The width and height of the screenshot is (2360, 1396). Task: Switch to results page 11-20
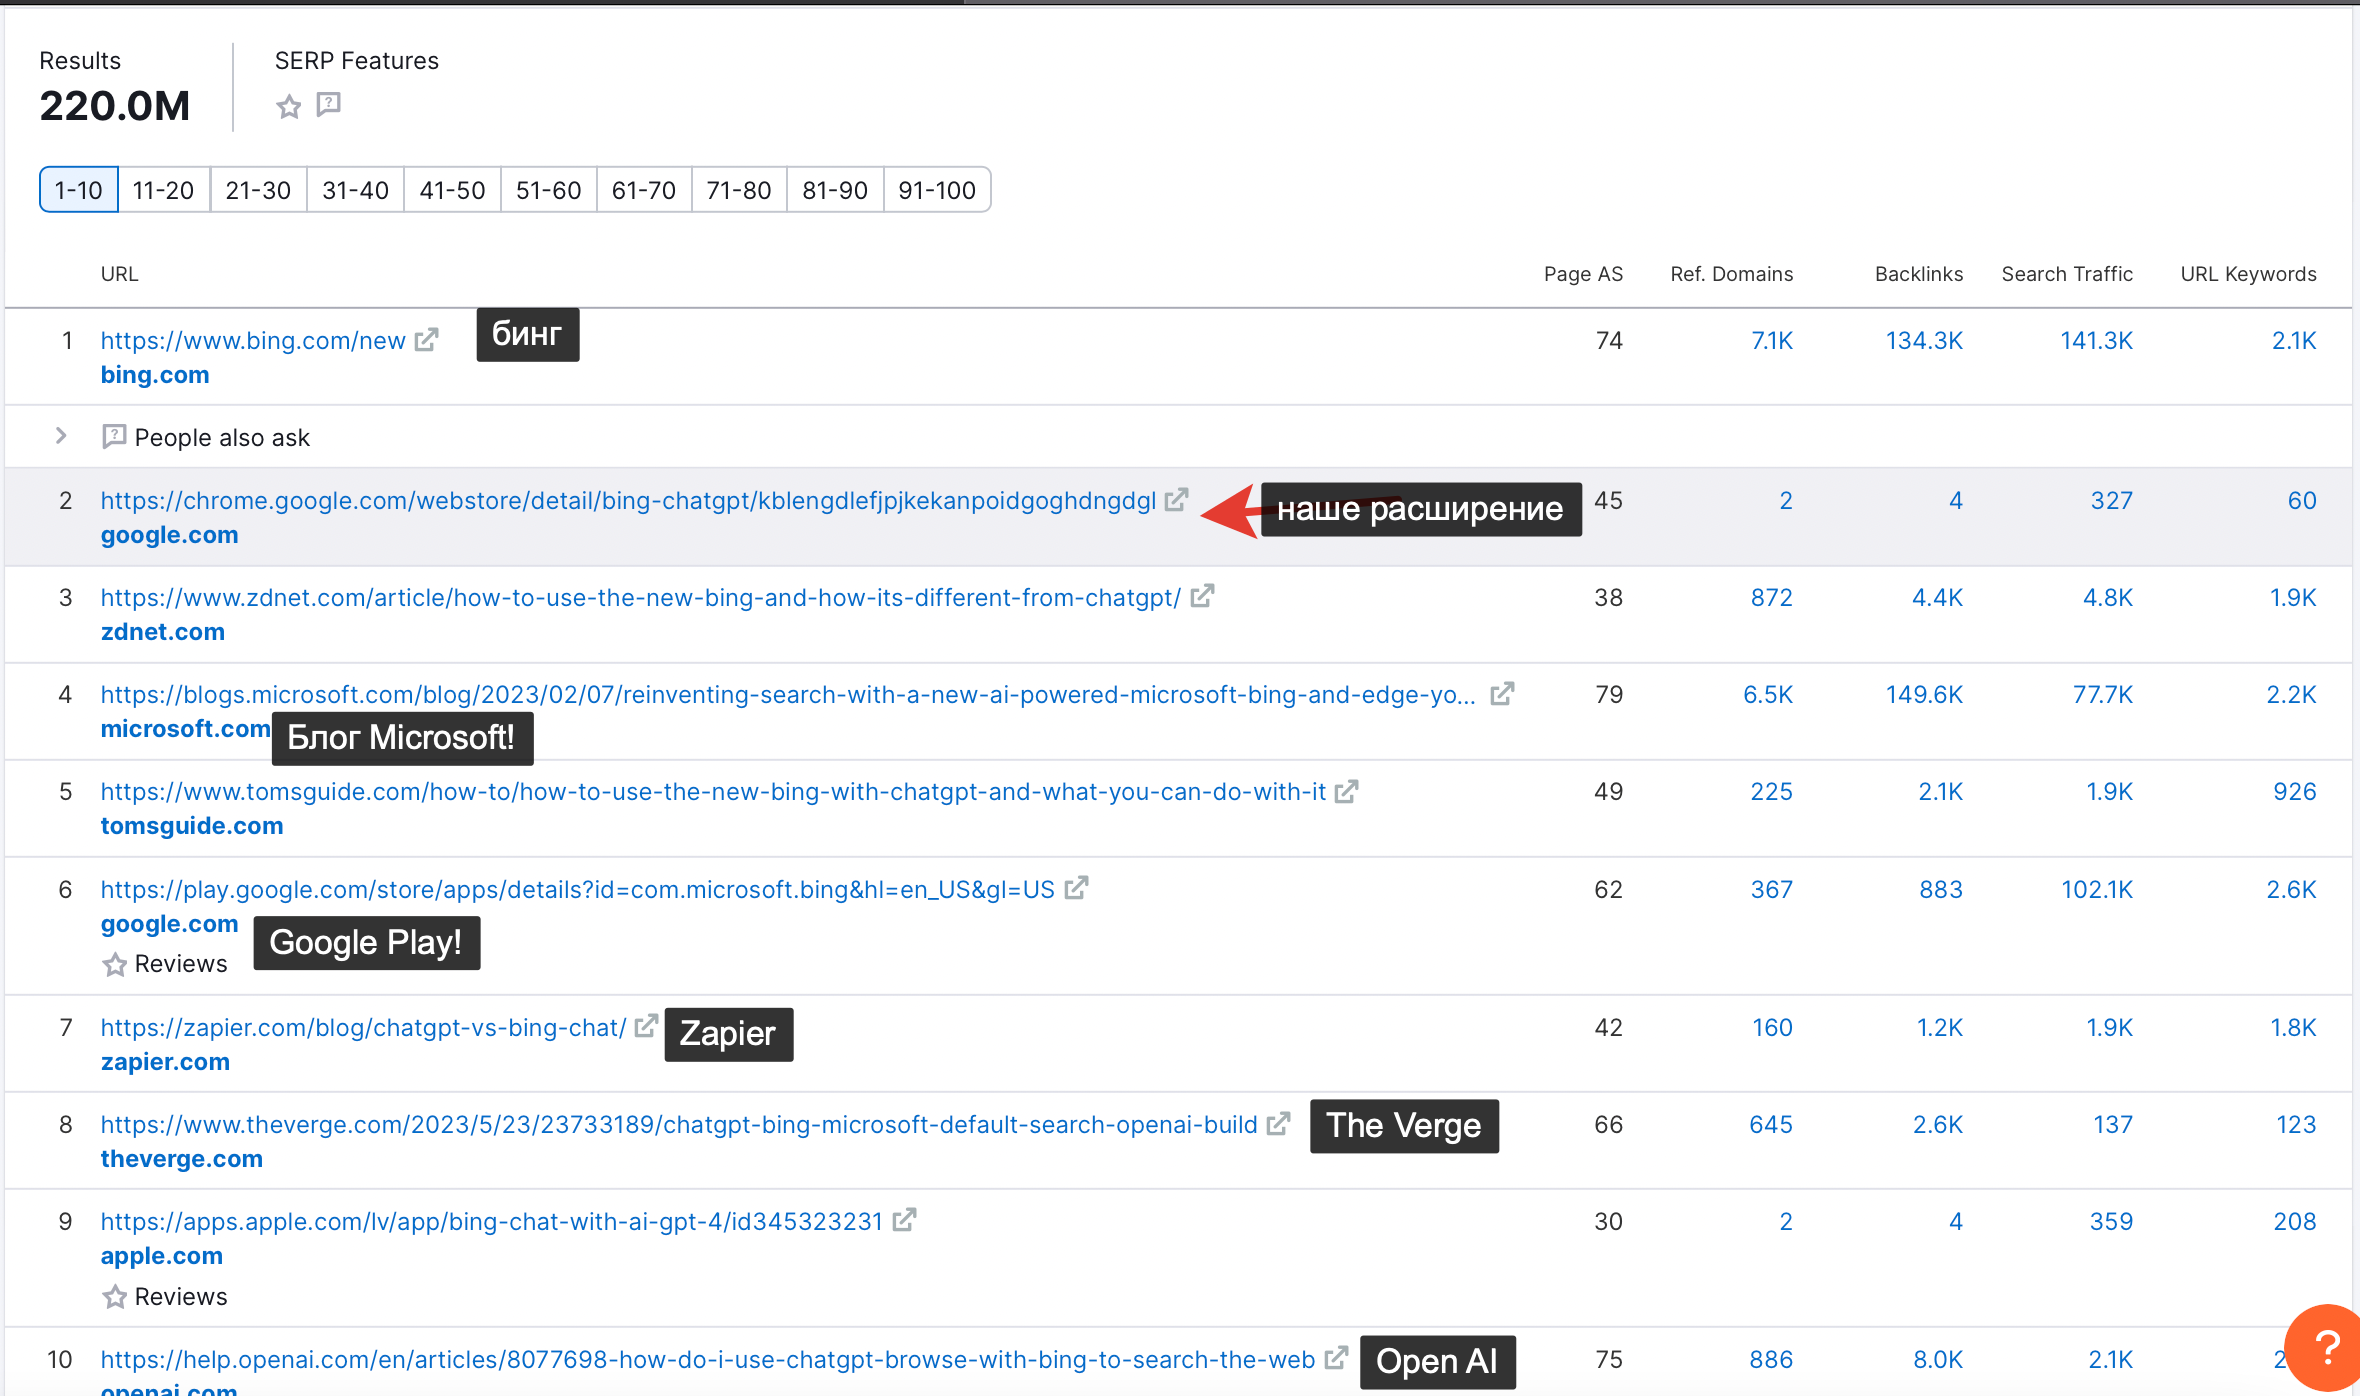tap(163, 190)
